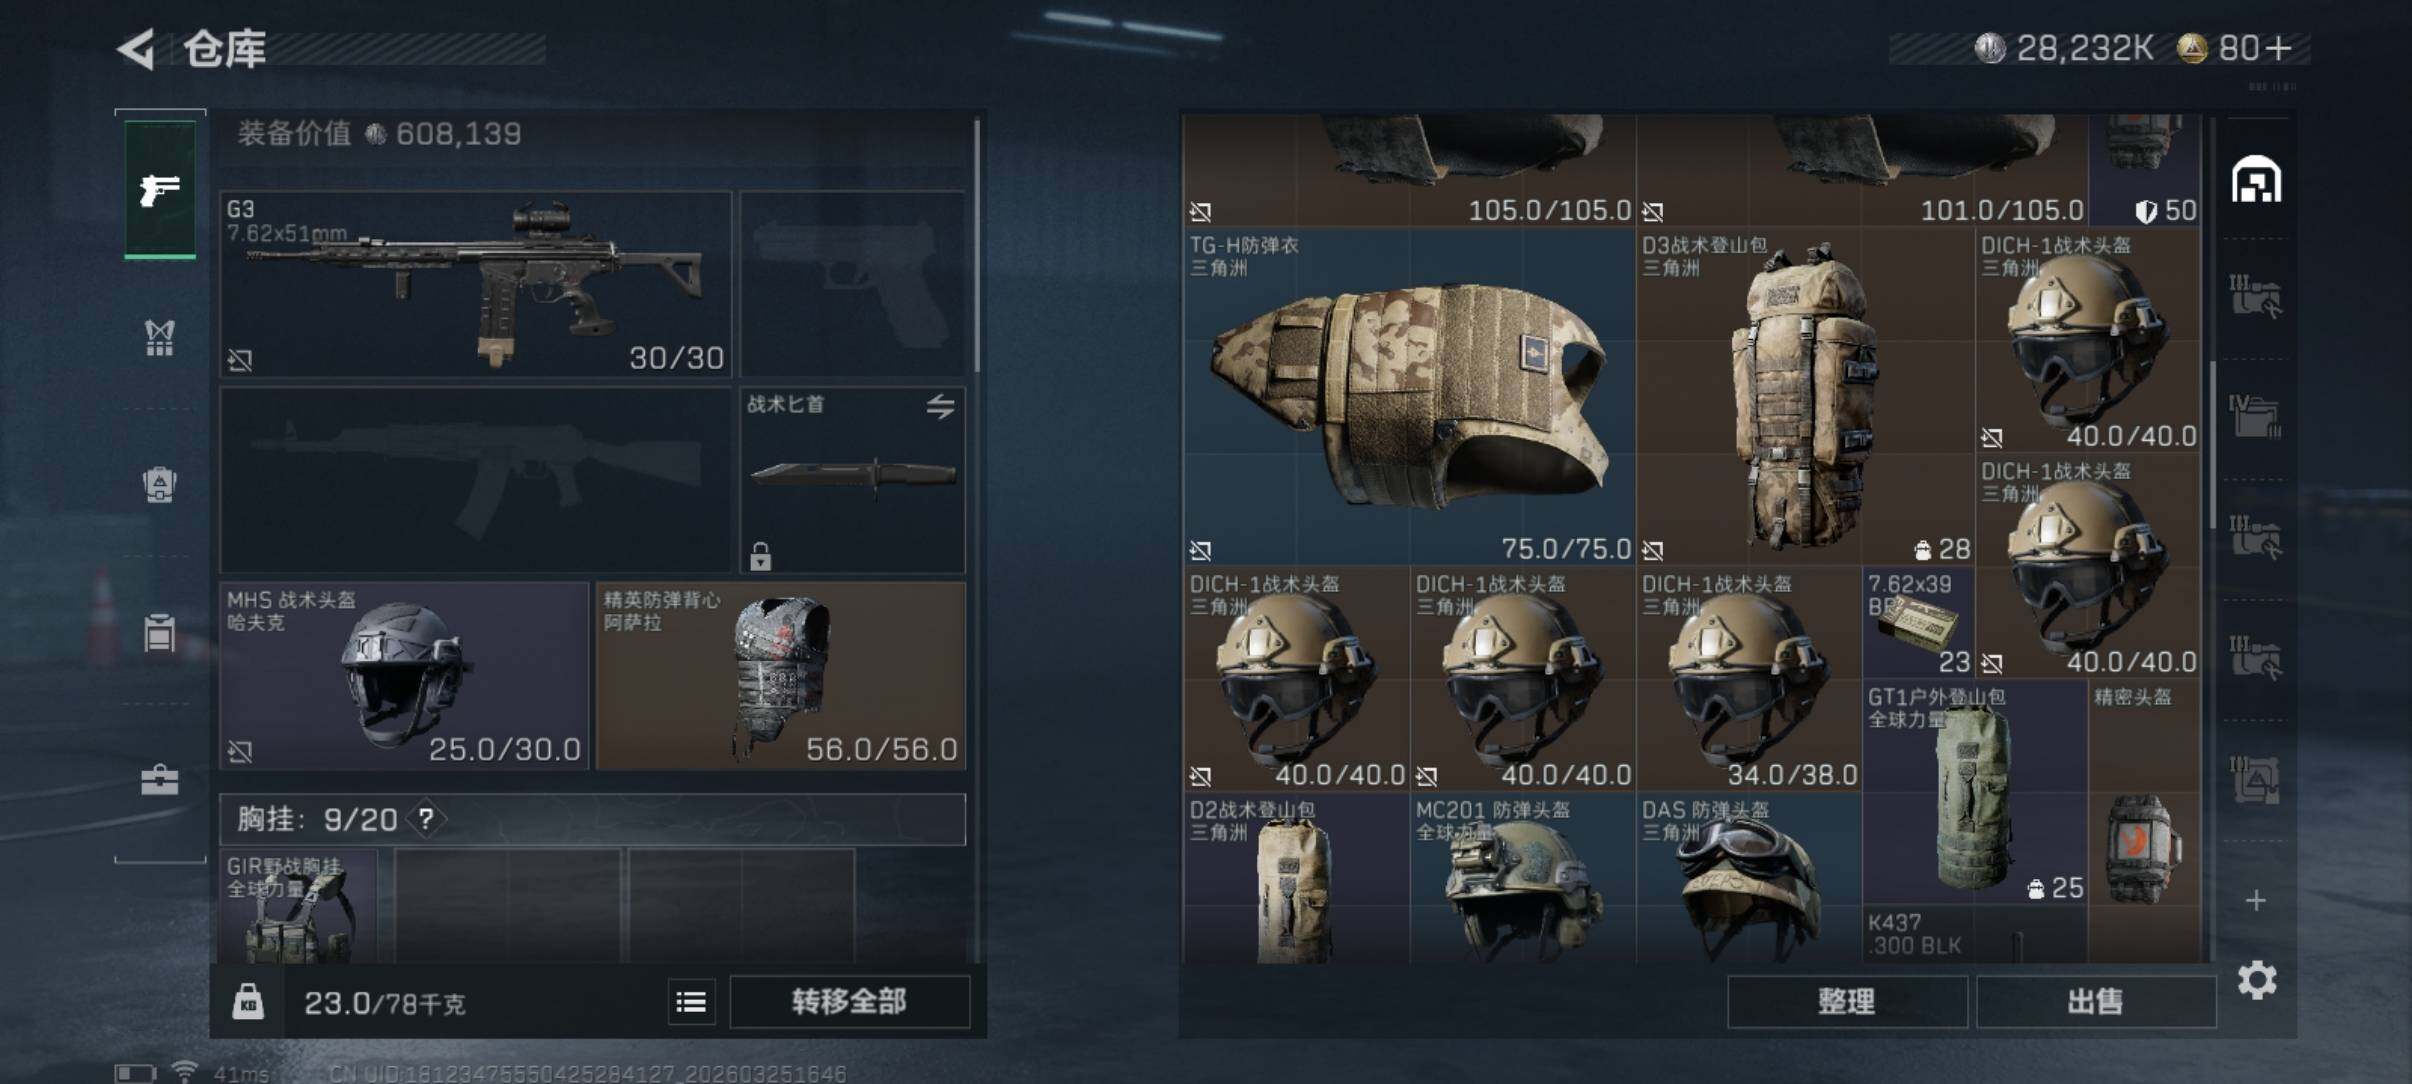
Task: Add a new storage container plus icon
Action: (2256, 901)
